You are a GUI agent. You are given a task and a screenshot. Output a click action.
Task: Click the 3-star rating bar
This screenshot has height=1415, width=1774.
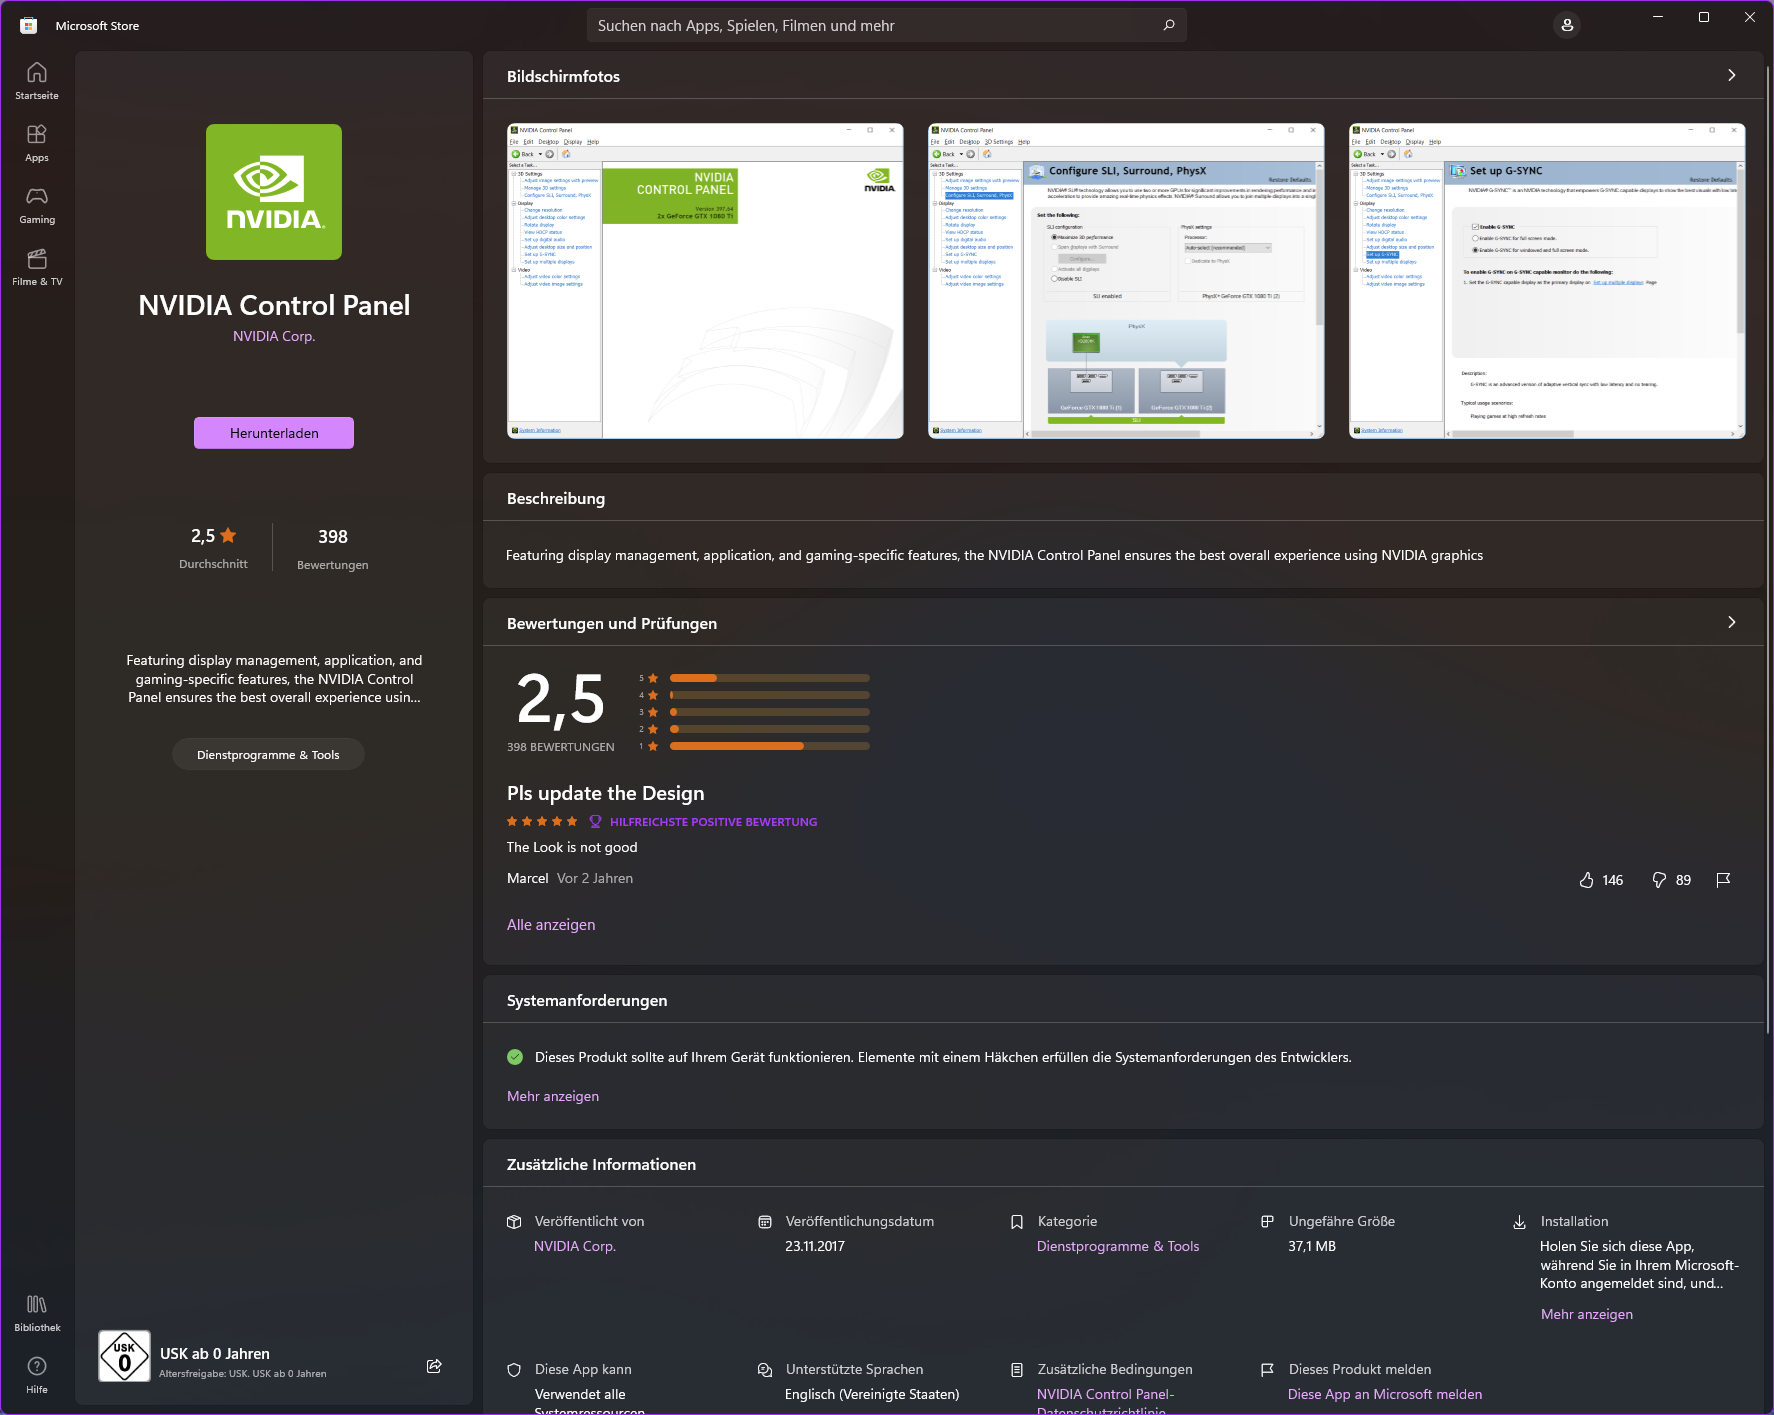[x=769, y=712]
